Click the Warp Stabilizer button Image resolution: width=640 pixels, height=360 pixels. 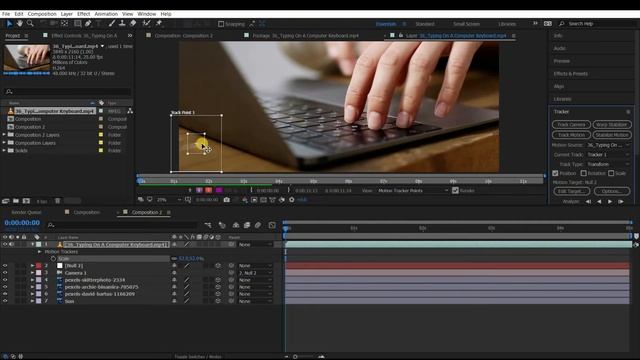point(611,124)
